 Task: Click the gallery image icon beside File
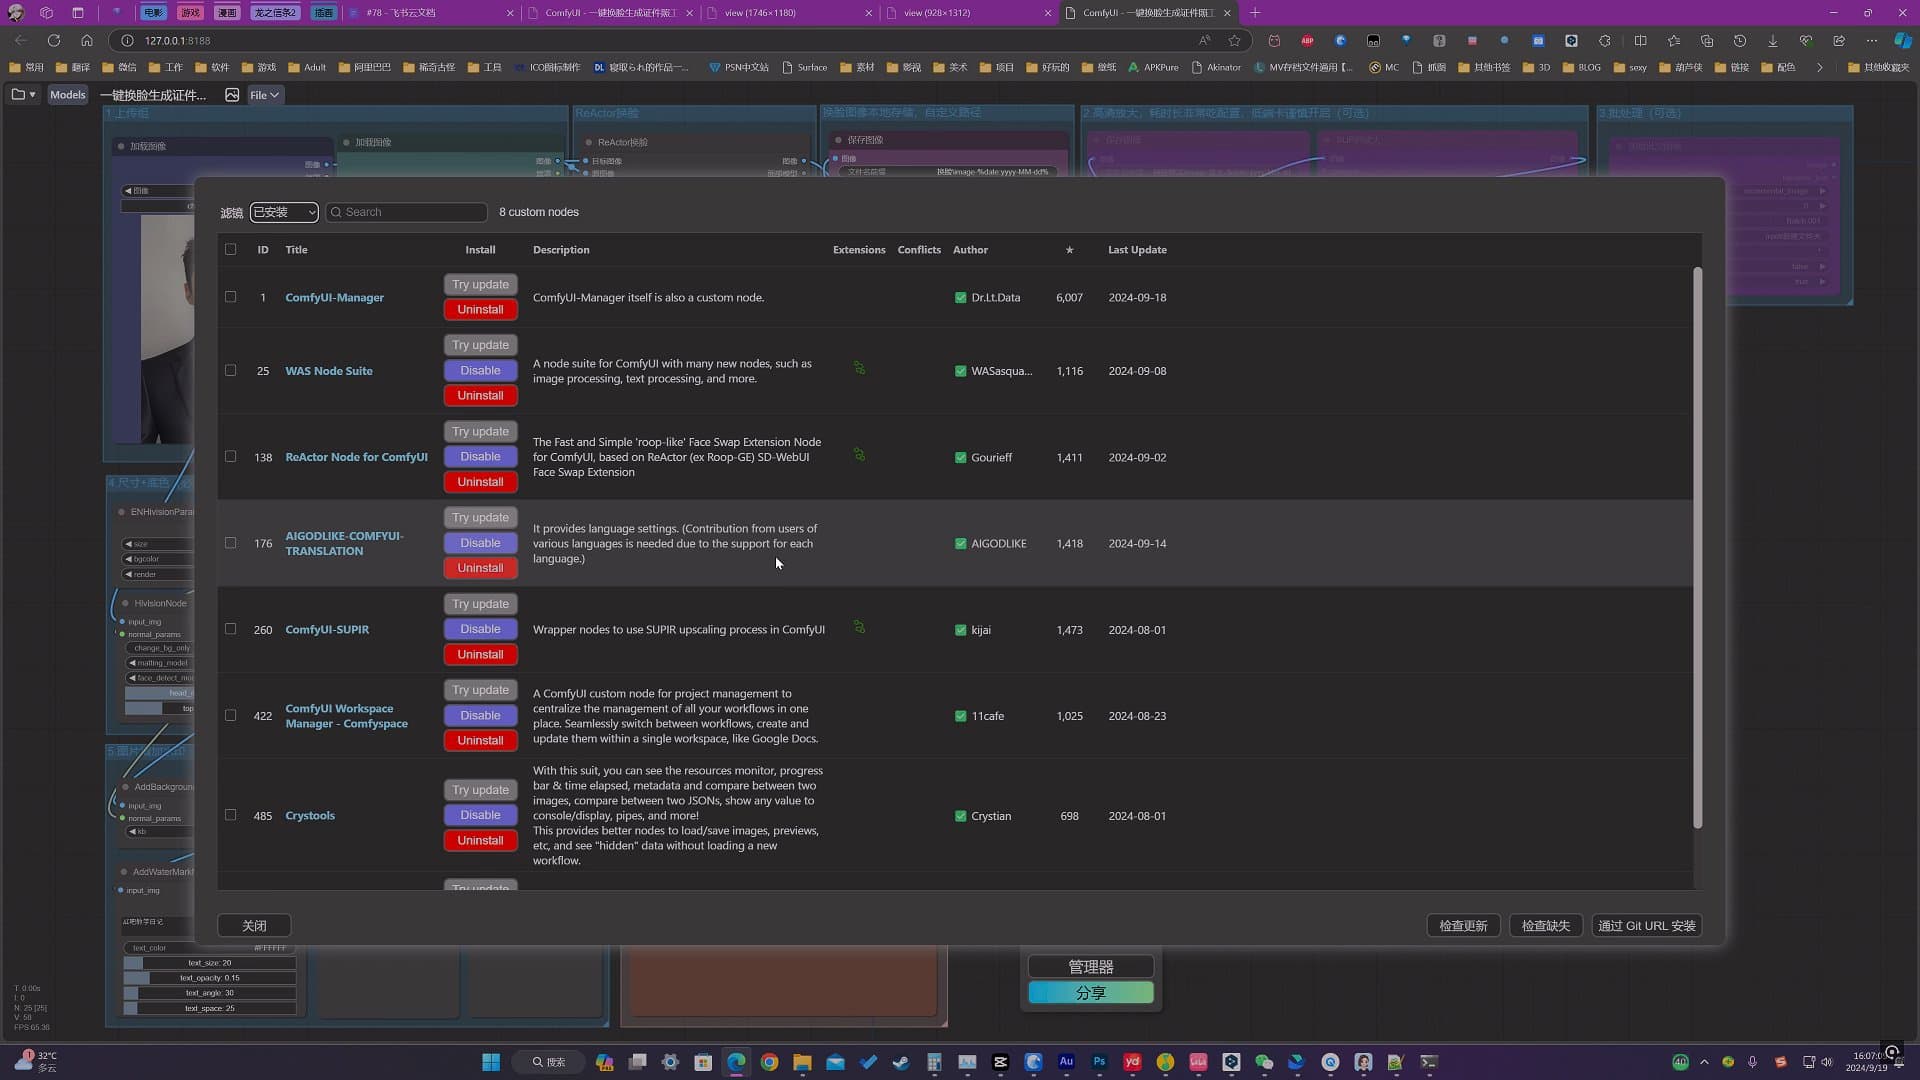pos(232,95)
